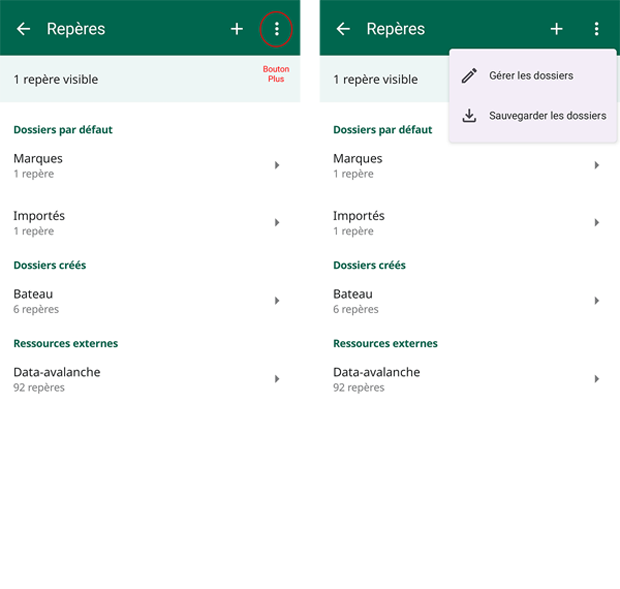Click the download icon beside Sauvegarder les dossiers
The width and height of the screenshot is (620, 589).
click(469, 115)
